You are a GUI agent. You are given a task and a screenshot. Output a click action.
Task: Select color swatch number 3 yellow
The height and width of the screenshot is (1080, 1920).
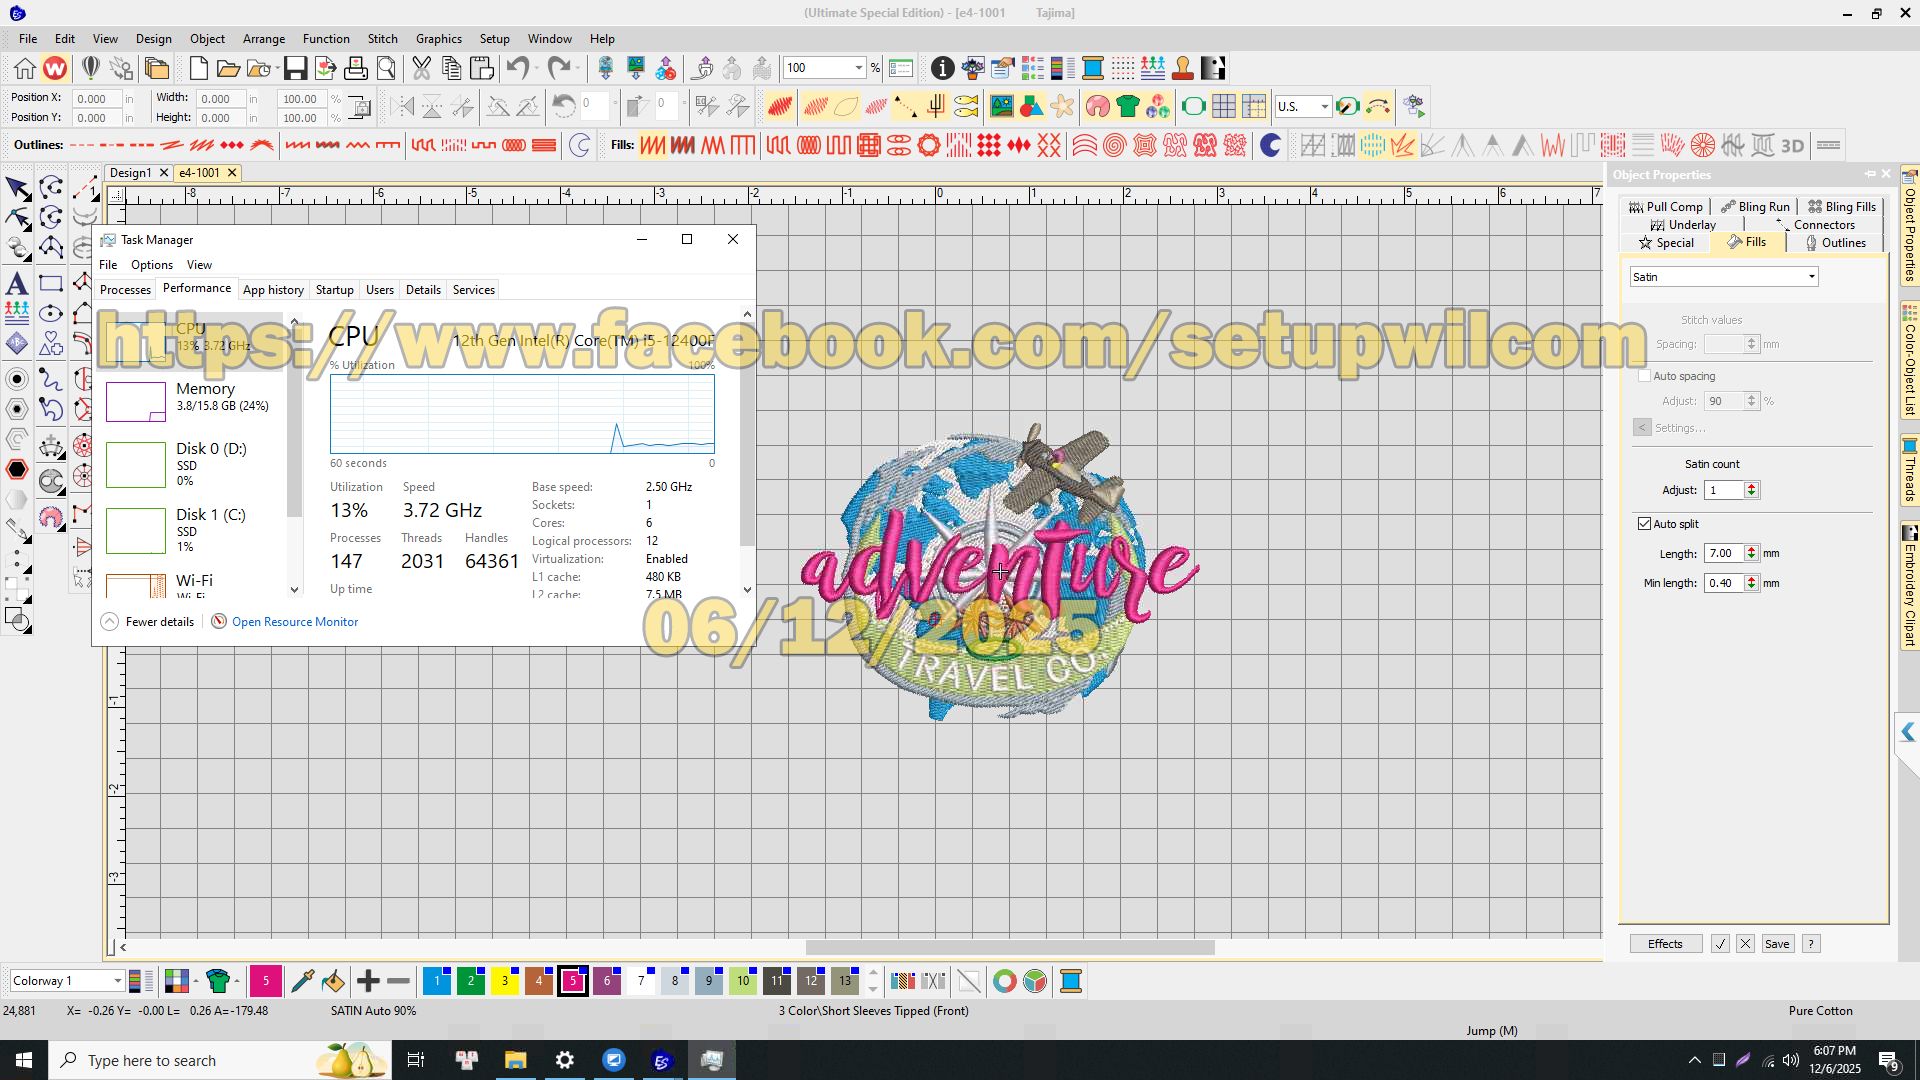click(x=505, y=981)
